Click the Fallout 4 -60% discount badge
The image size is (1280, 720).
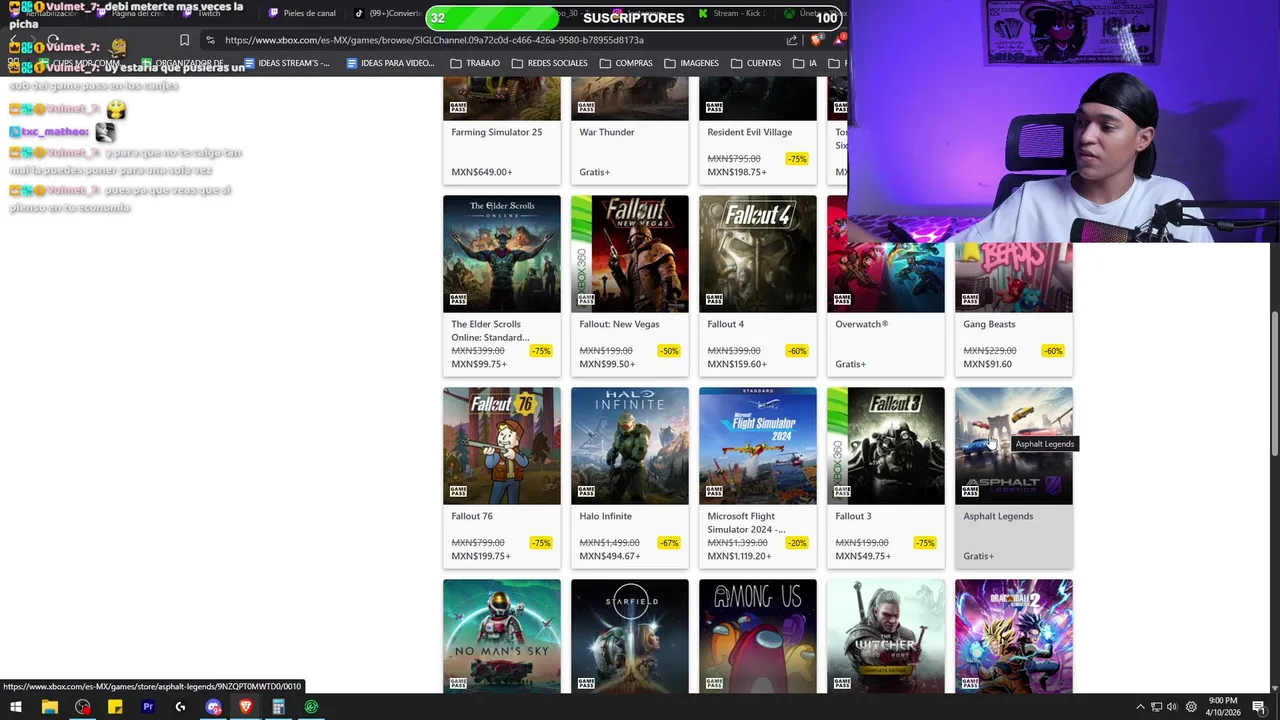[798, 351]
